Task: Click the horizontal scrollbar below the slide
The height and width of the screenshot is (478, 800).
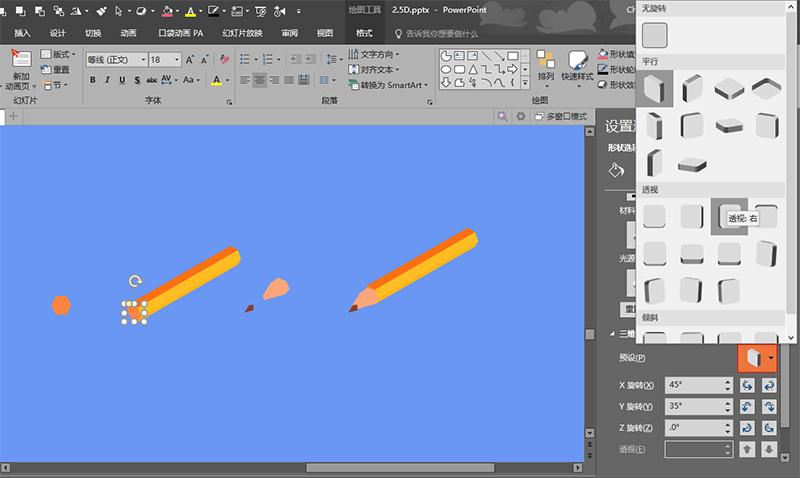Action: [x=400, y=467]
